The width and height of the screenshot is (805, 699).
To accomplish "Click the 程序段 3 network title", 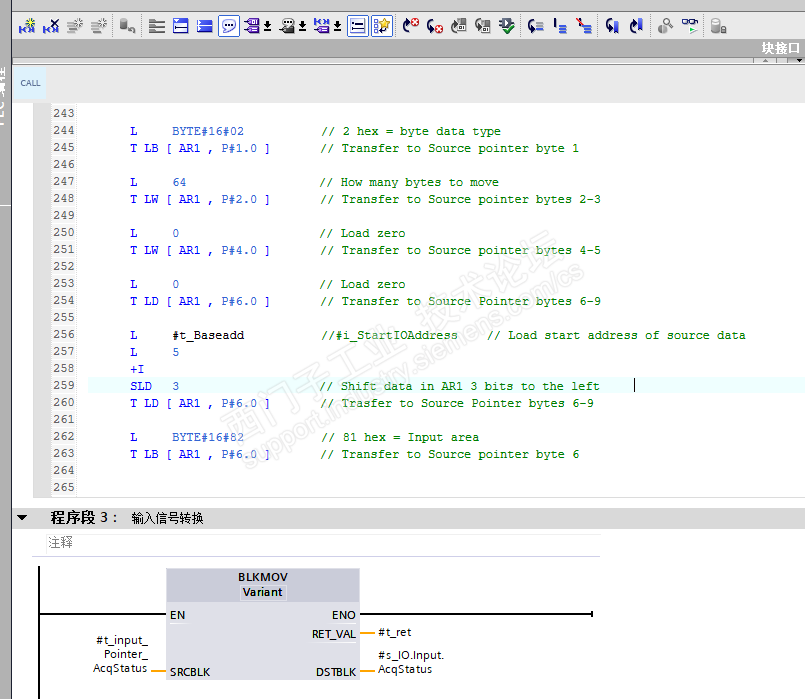I will tap(84, 517).
